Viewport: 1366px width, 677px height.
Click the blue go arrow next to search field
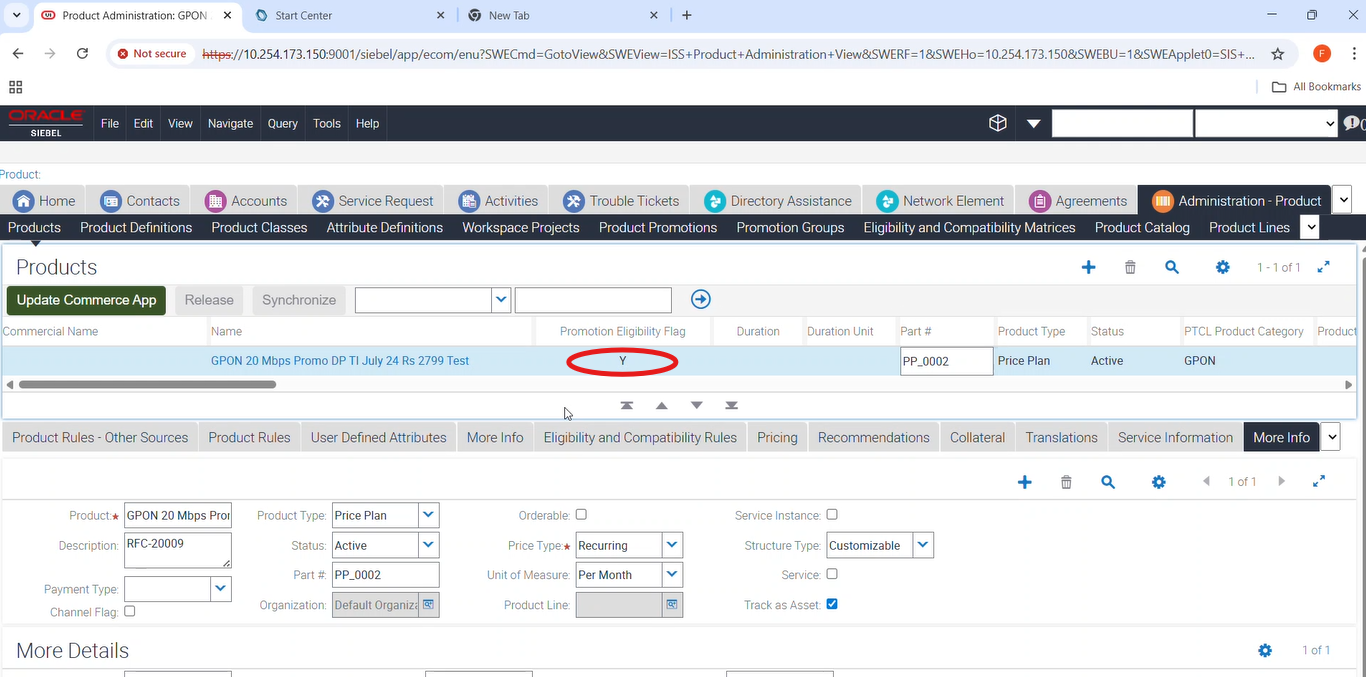701,299
